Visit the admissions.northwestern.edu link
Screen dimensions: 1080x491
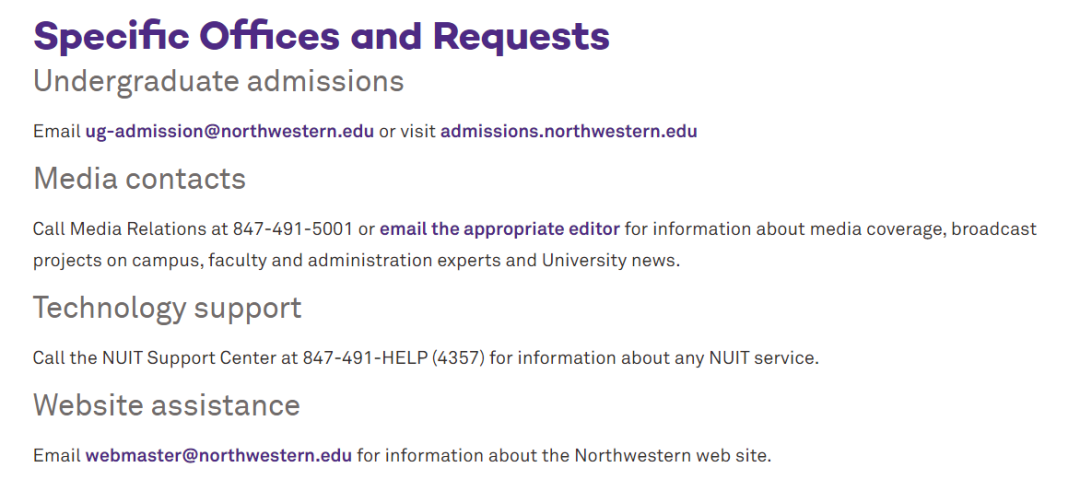click(568, 131)
